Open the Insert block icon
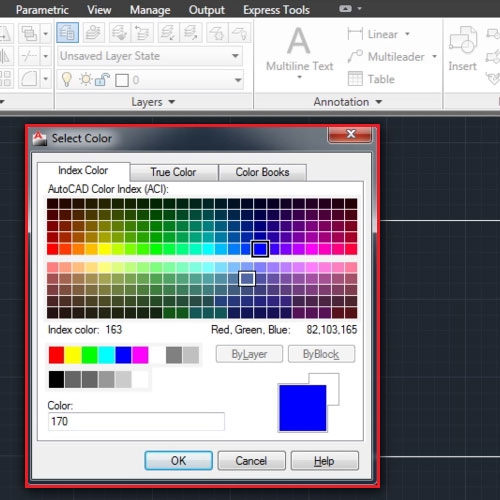 pyautogui.click(x=463, y=40)
